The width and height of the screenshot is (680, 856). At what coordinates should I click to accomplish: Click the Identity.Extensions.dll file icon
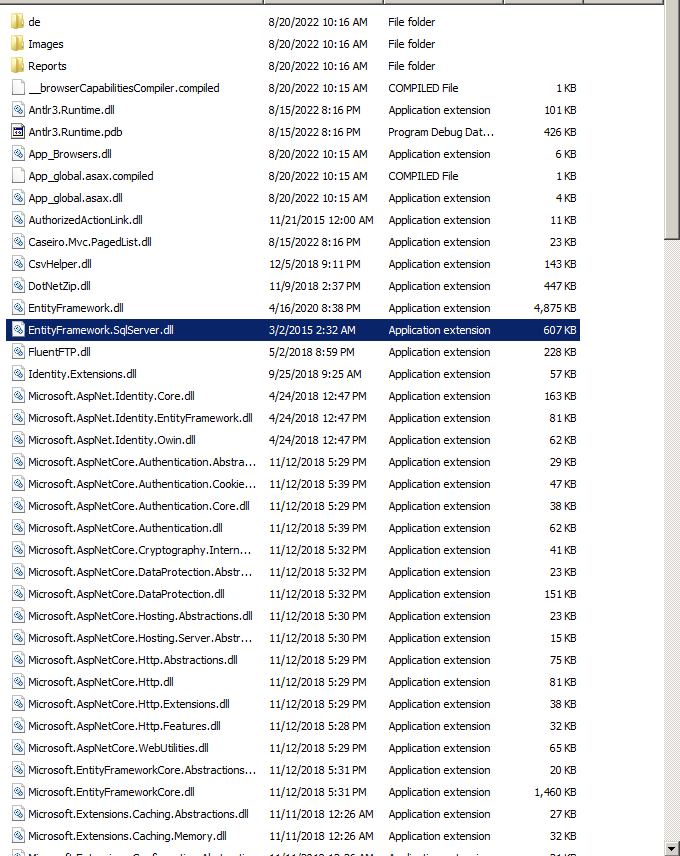[x=18, y=374]
